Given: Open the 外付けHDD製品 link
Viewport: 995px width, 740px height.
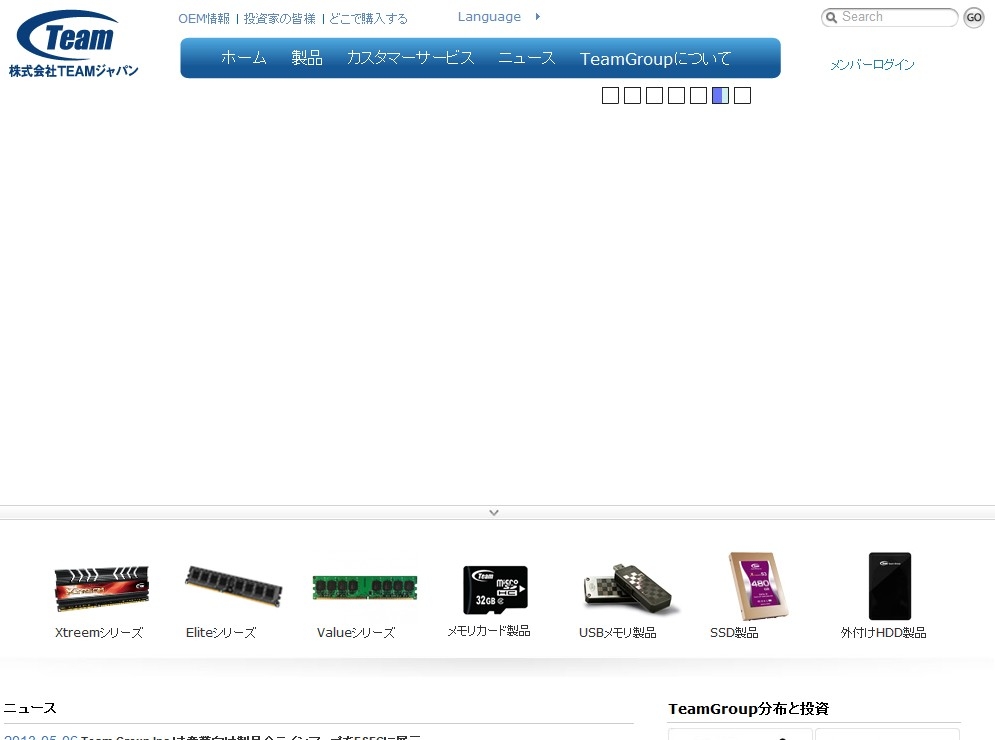Looking at the screenshot, I should tap(883, 633).
